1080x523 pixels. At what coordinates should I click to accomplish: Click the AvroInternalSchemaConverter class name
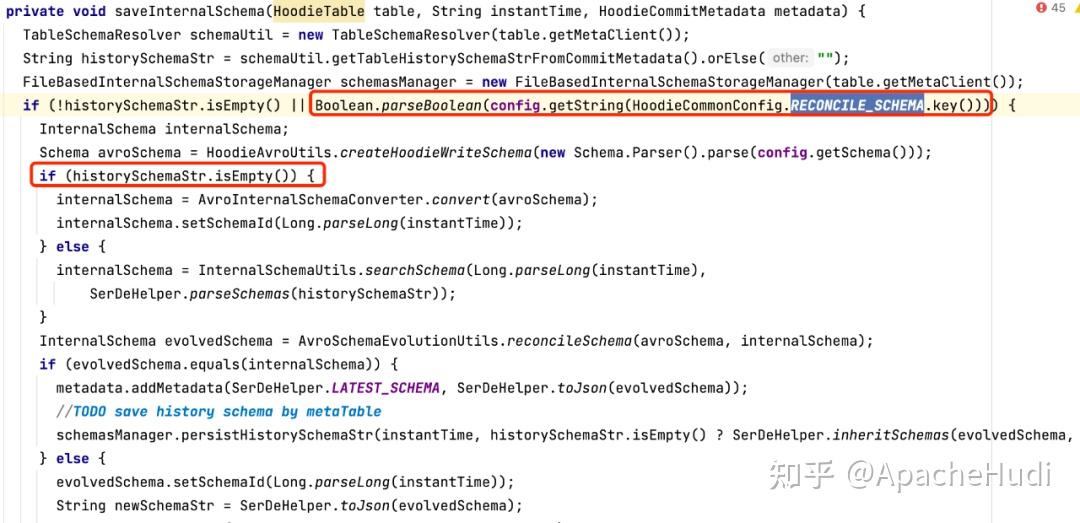307,200
